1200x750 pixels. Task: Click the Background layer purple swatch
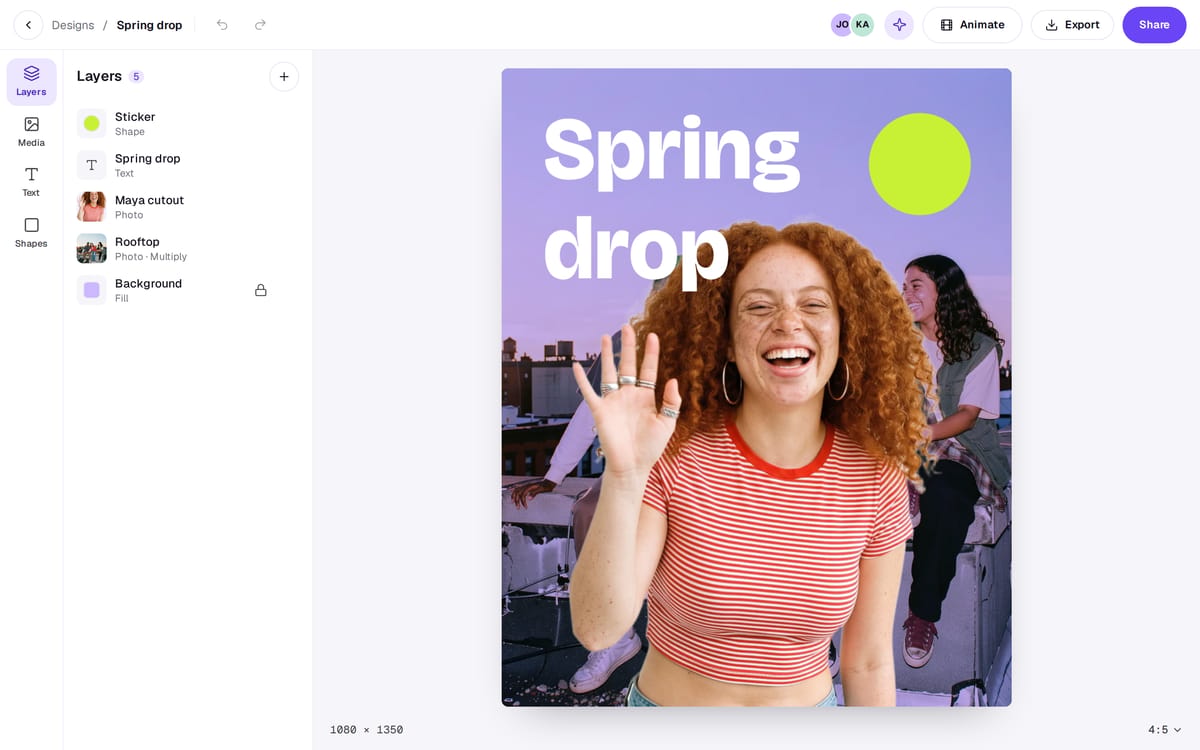coord(91,290)
